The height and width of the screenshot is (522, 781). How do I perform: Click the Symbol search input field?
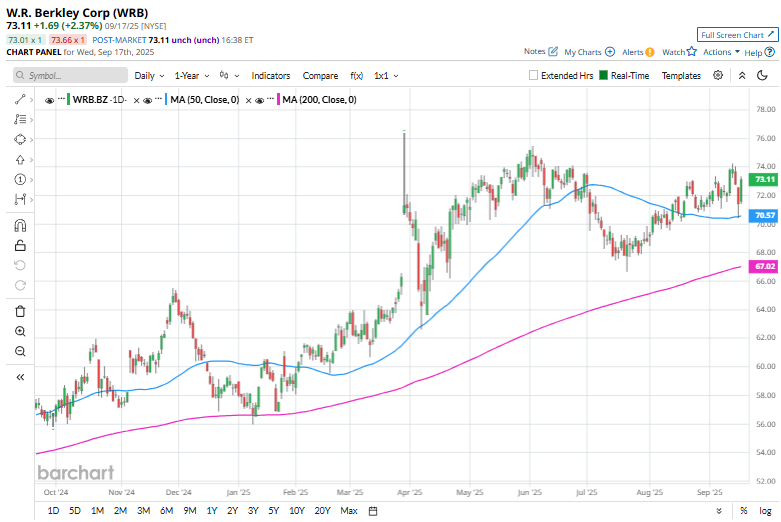70,75
